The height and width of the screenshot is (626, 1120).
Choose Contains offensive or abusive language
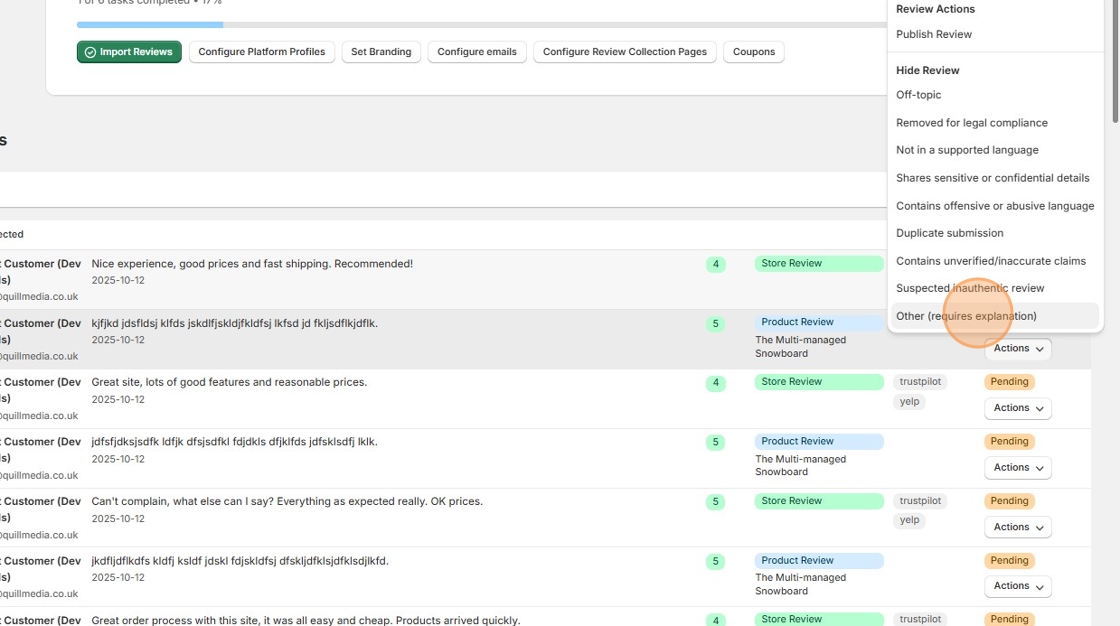tap(994, 206)
